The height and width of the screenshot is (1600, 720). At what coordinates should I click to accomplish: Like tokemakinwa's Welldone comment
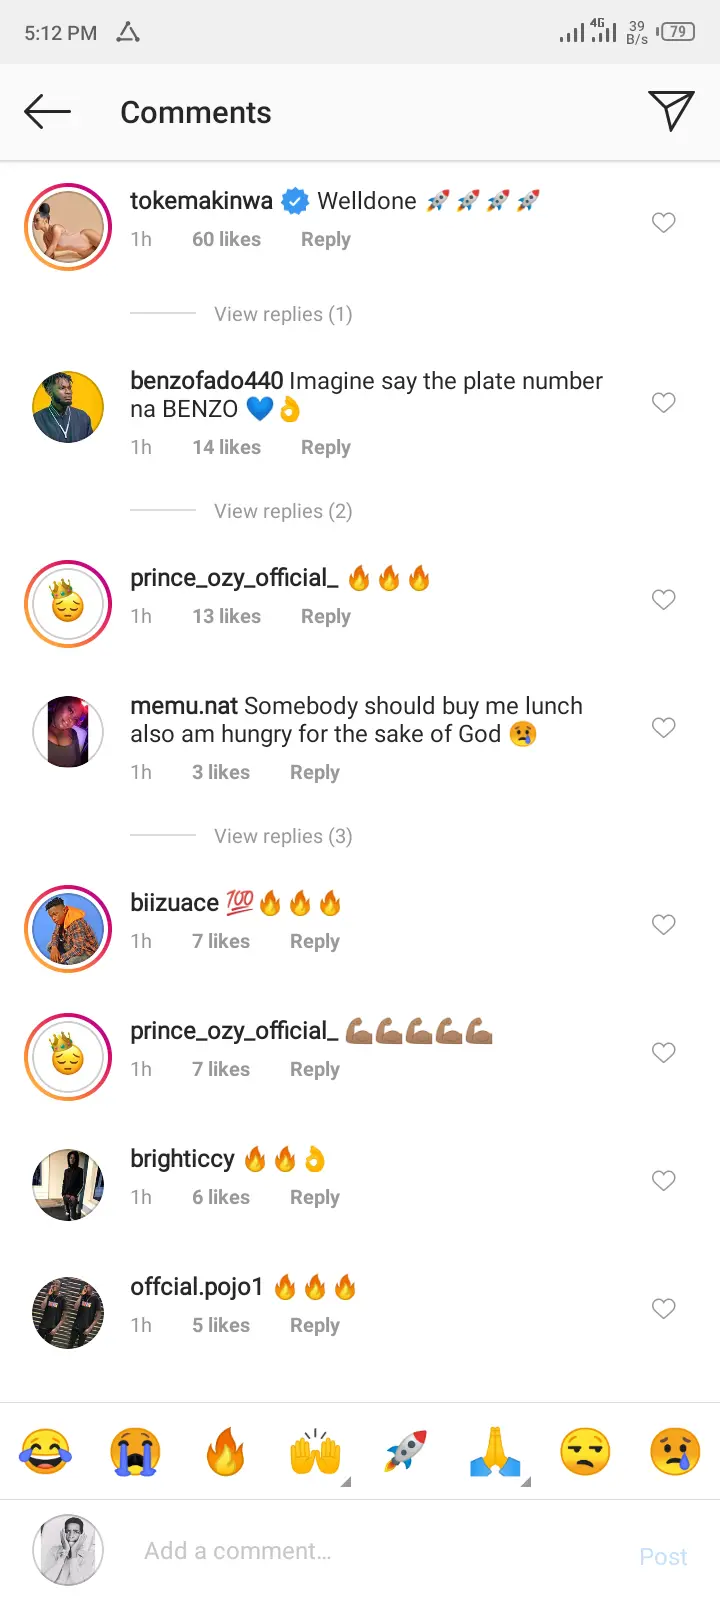point(664,223)
